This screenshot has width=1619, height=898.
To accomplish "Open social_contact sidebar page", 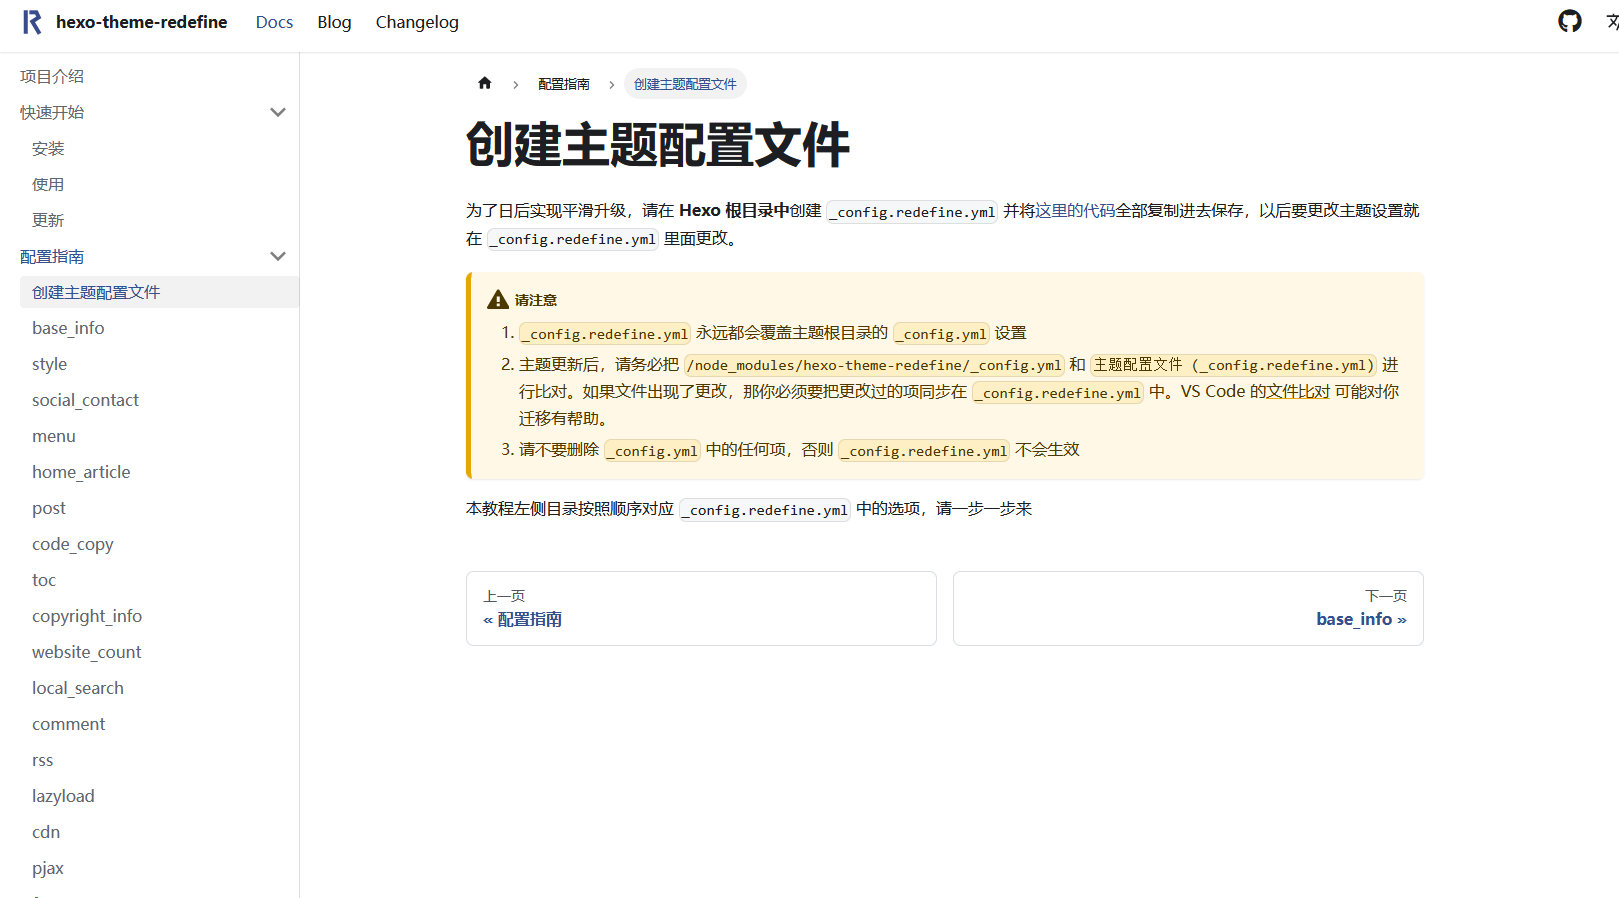I will click(85, 400).
